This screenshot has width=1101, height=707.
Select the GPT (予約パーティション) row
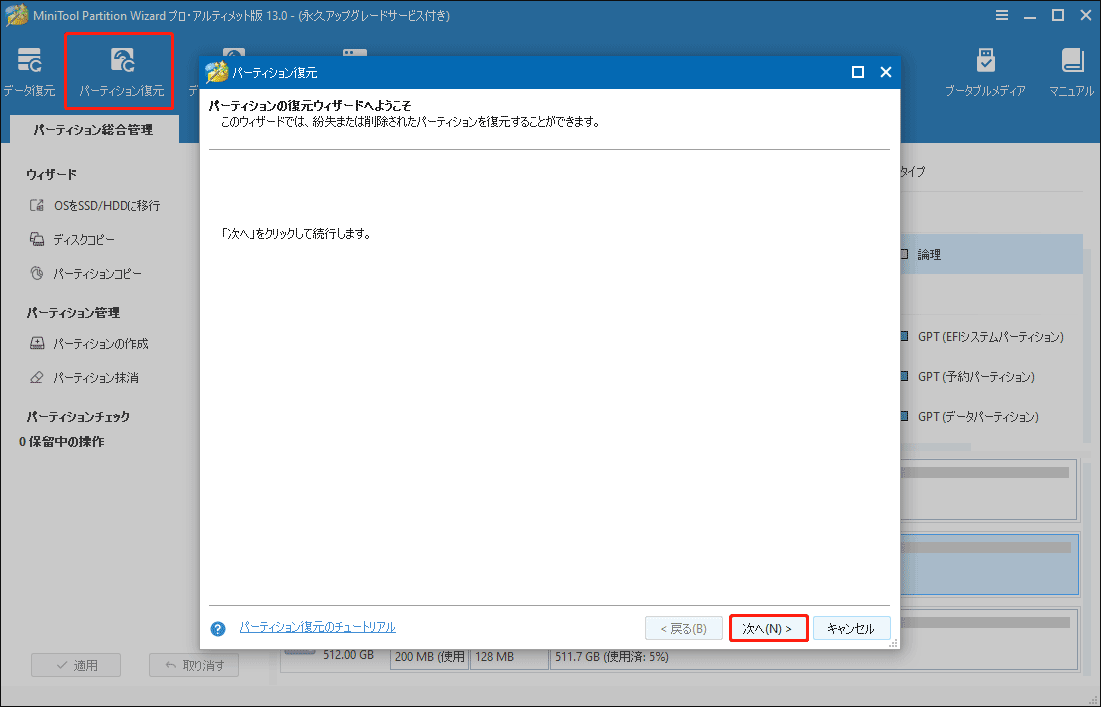[x=991, y=377]
